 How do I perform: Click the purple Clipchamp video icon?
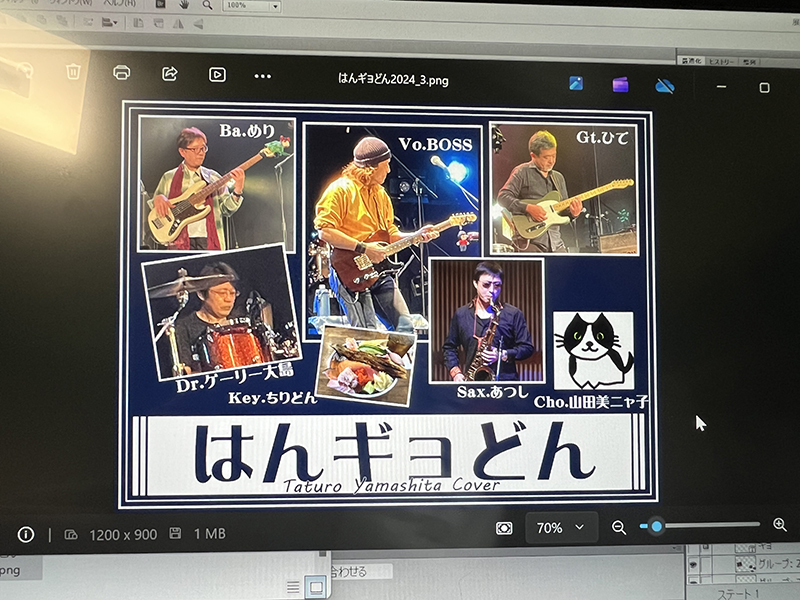[x=620, y=85]
